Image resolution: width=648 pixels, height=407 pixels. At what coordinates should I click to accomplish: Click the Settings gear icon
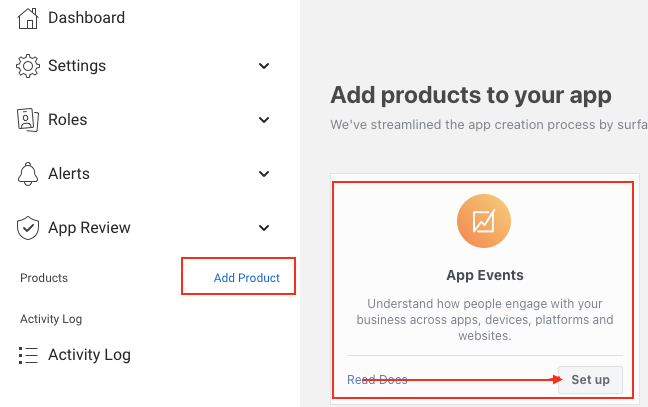coord(28,66)
